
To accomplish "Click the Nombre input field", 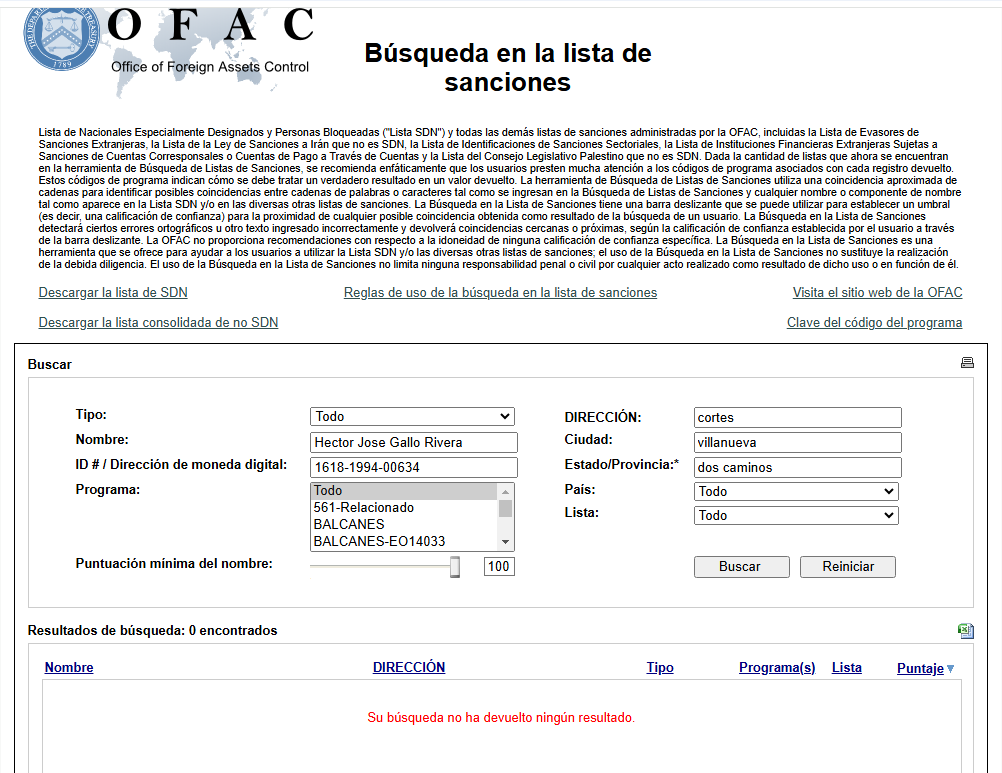I will point(413,442).
